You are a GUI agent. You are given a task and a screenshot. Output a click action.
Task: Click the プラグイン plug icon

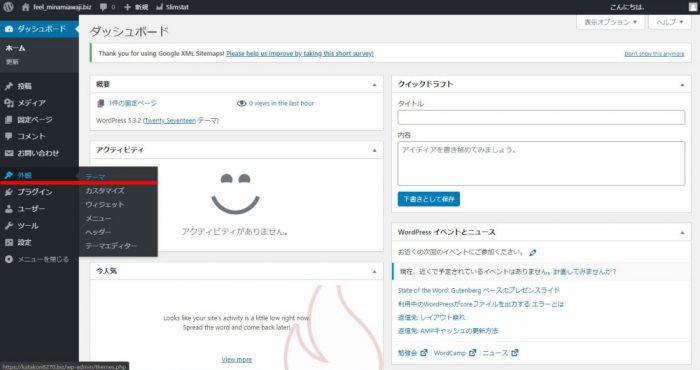pyautogui.click(x=8, y=192)
